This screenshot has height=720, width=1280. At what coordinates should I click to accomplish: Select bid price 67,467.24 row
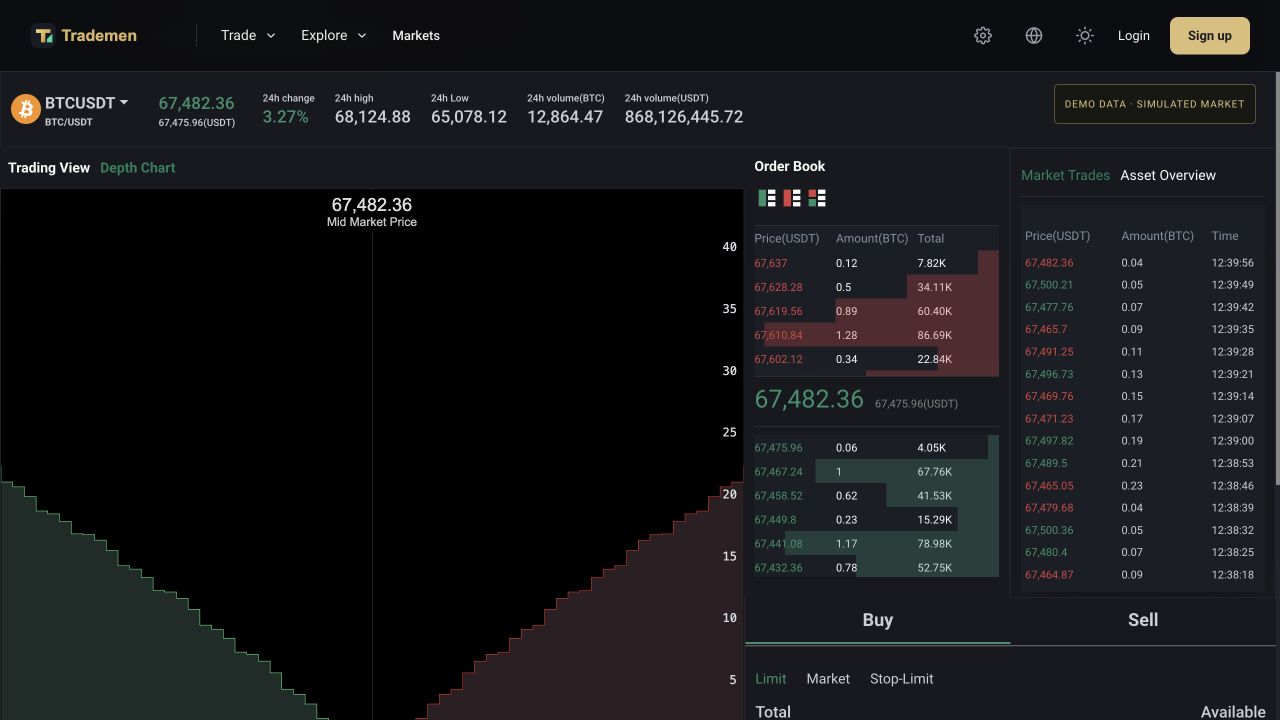(876, 472)
